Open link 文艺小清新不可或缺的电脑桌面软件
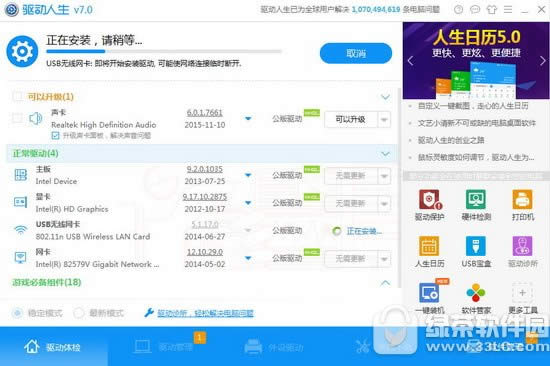The width and height of the screenshot is (550, 366). [476, 123]
